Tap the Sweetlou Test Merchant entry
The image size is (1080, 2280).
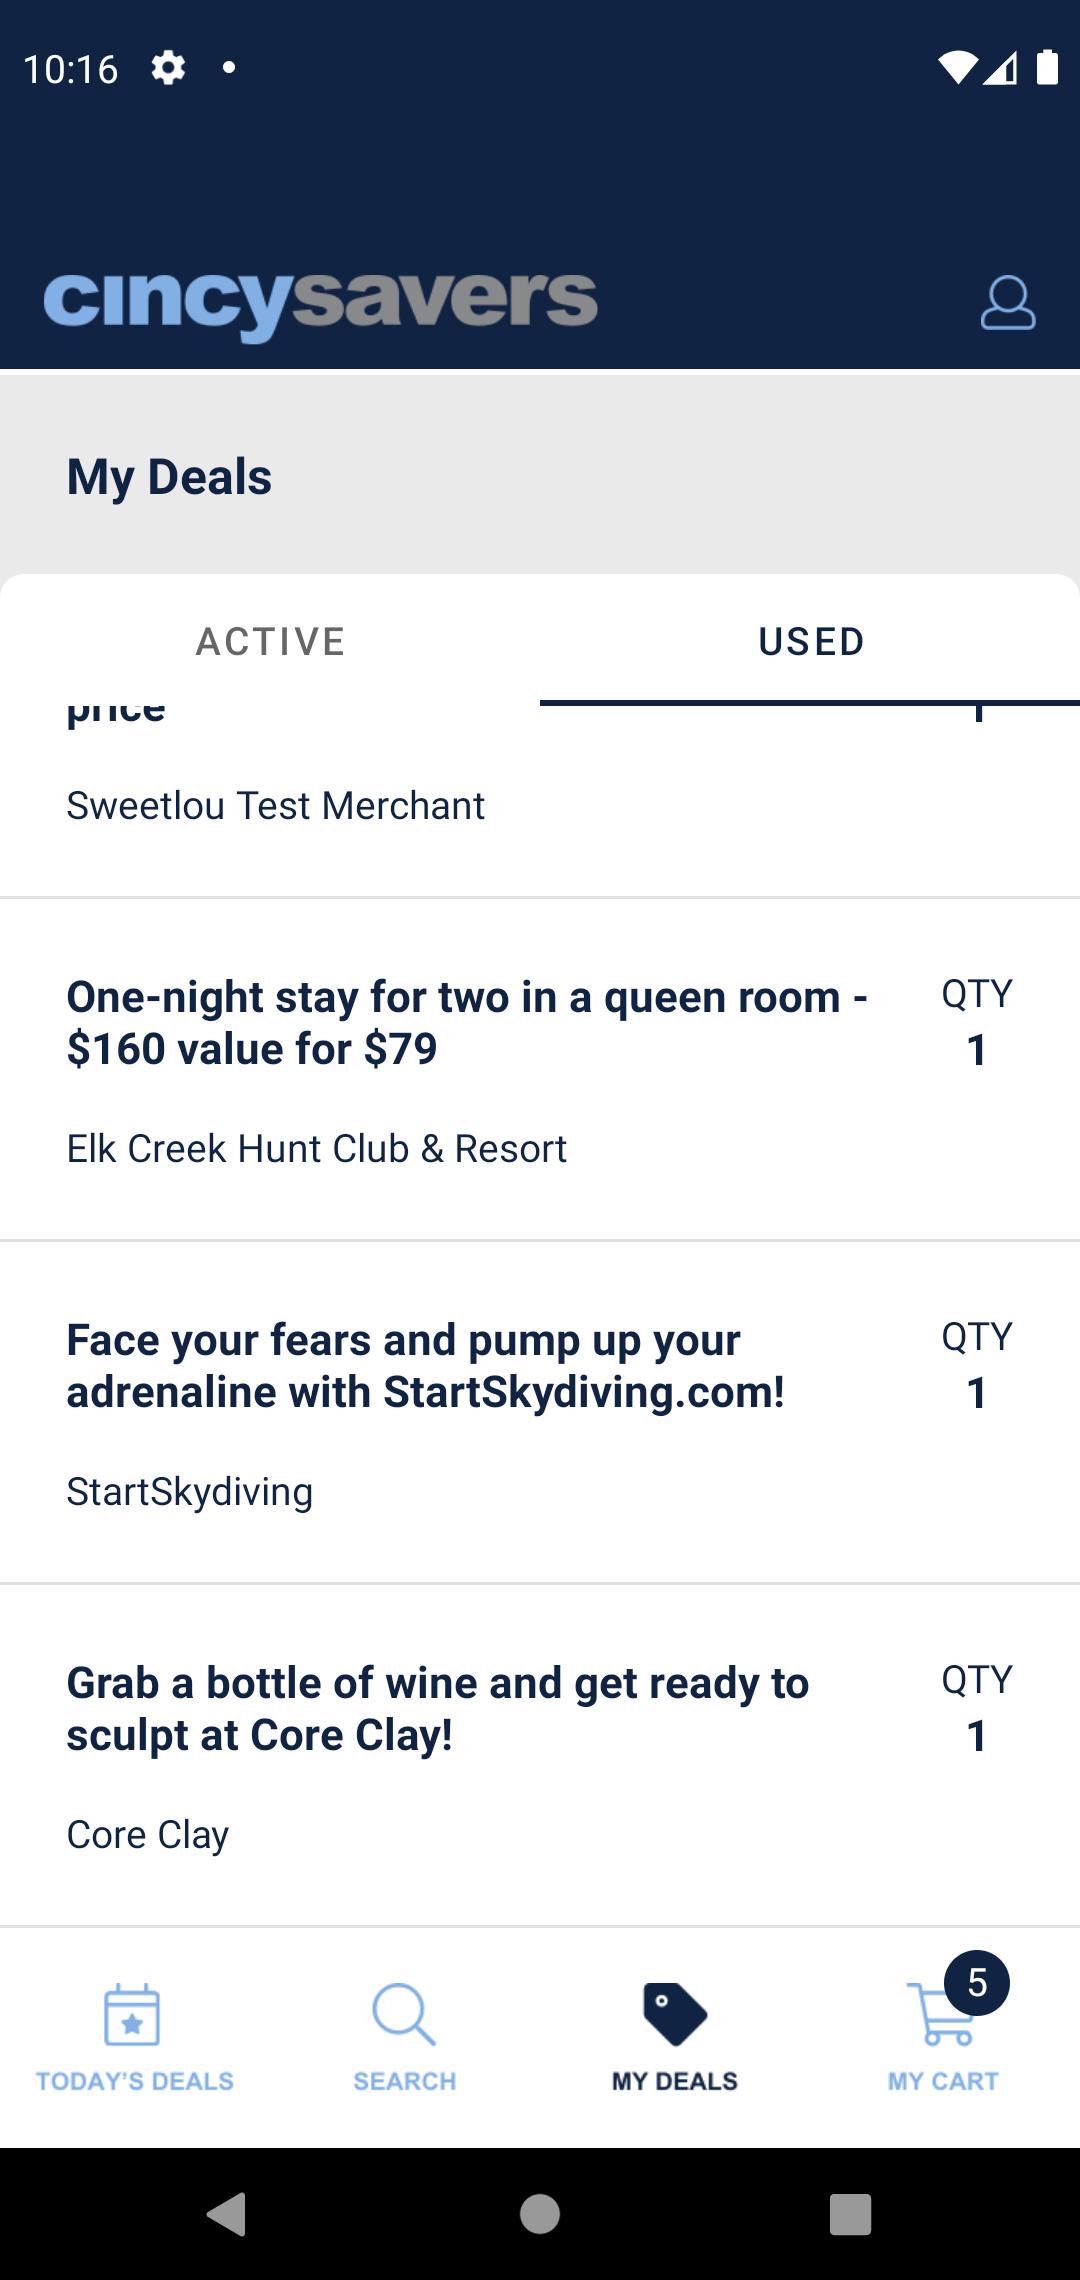click(275, 805)
